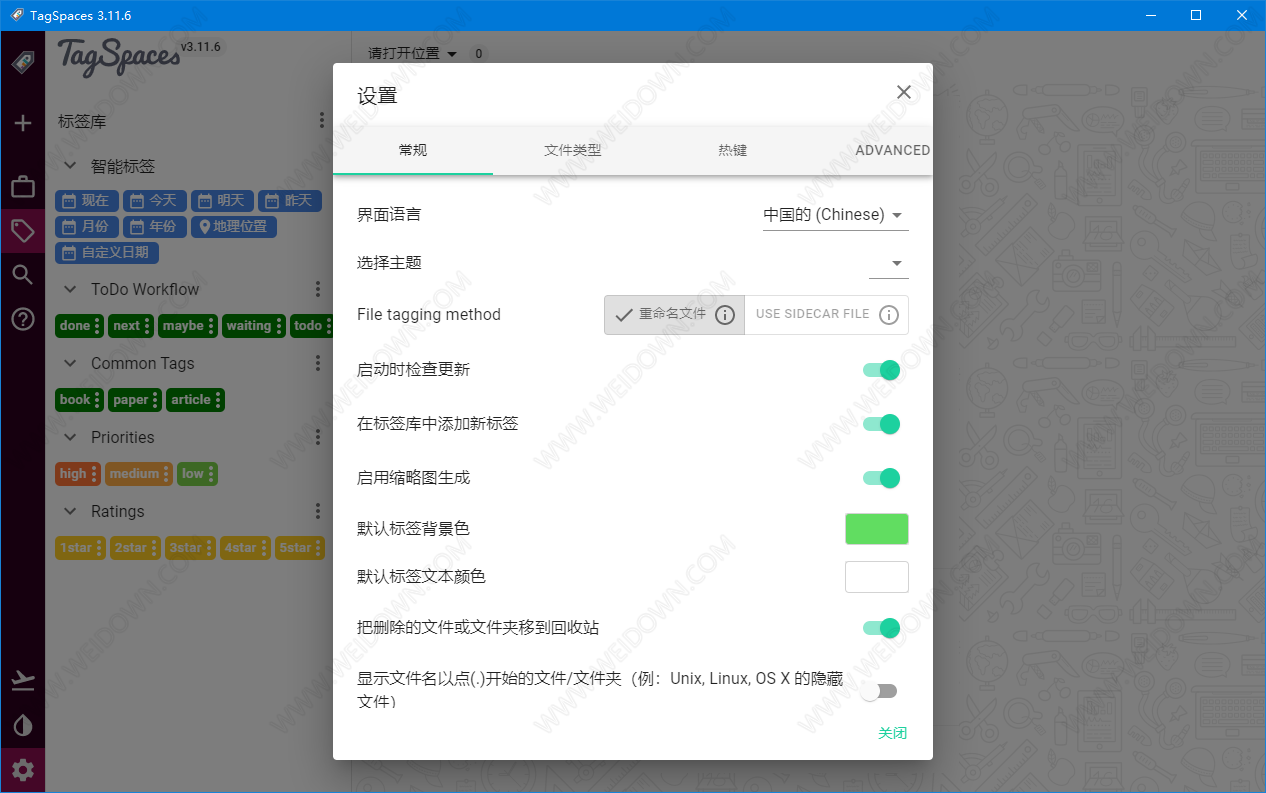Viewport: 1266px width, 793px height.
Task: Open the search magnifier icon in sidebar
Action: (22, 275)
